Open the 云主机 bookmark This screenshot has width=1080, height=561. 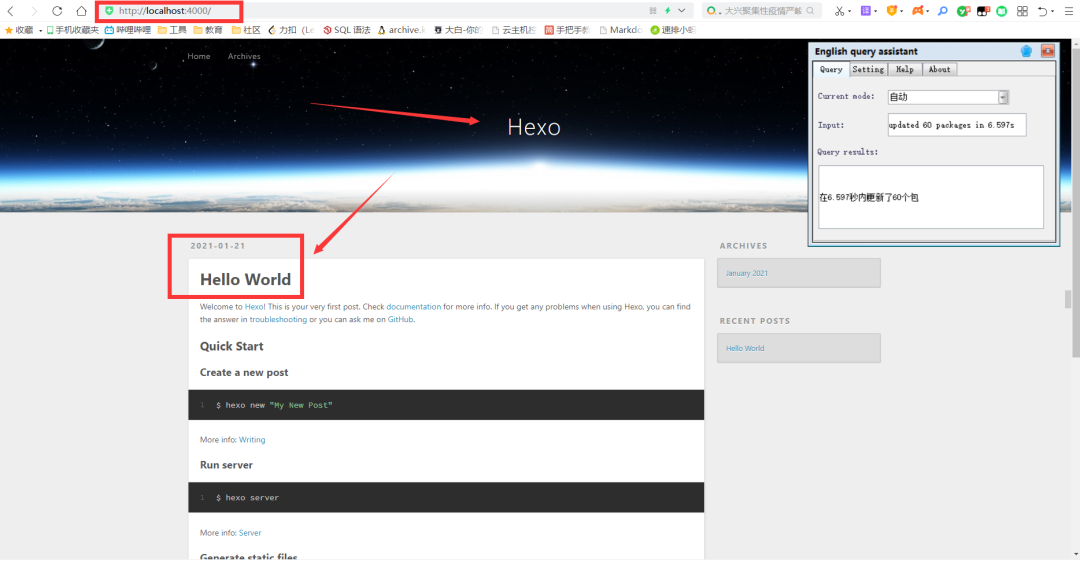point(514,30)
